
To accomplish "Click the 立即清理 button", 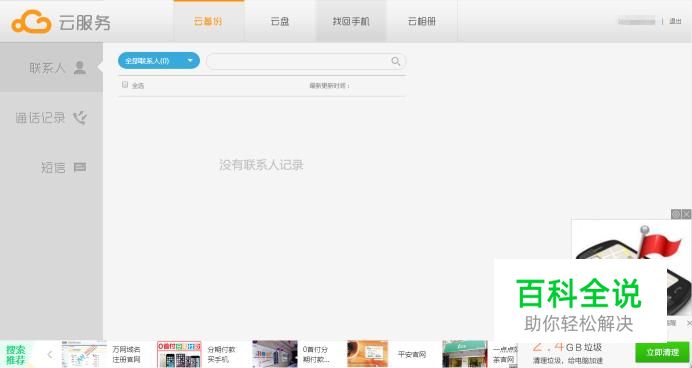I will [662, 353].
